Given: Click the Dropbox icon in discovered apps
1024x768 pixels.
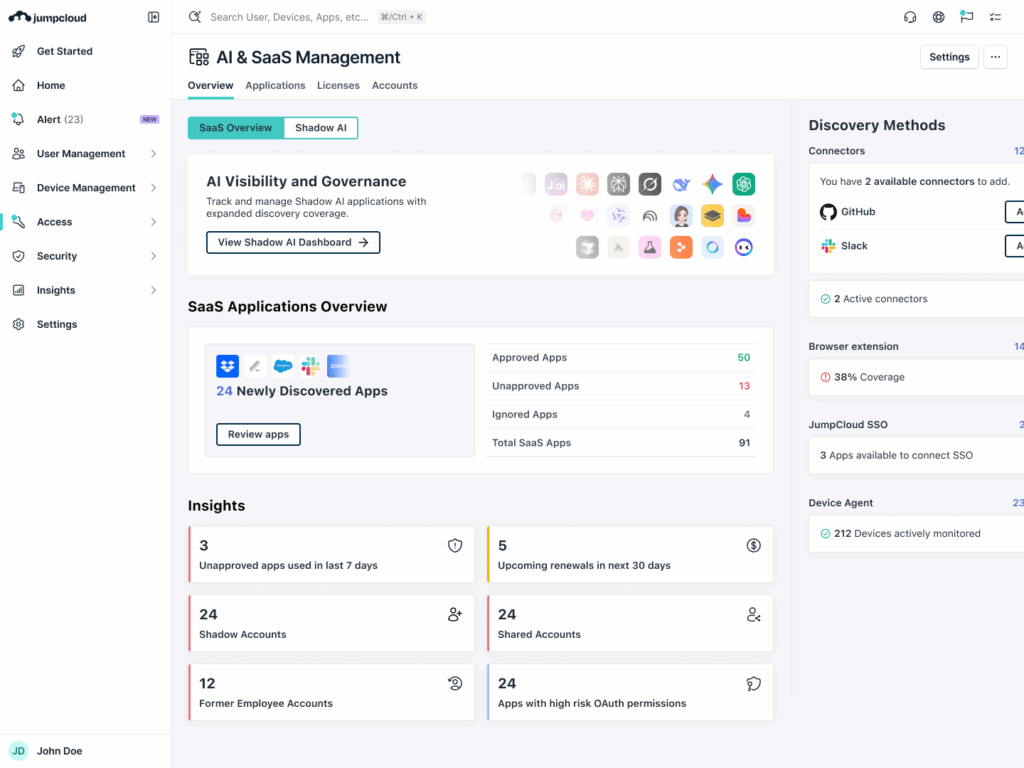Looking at the screenshot, I should point(228,366).
